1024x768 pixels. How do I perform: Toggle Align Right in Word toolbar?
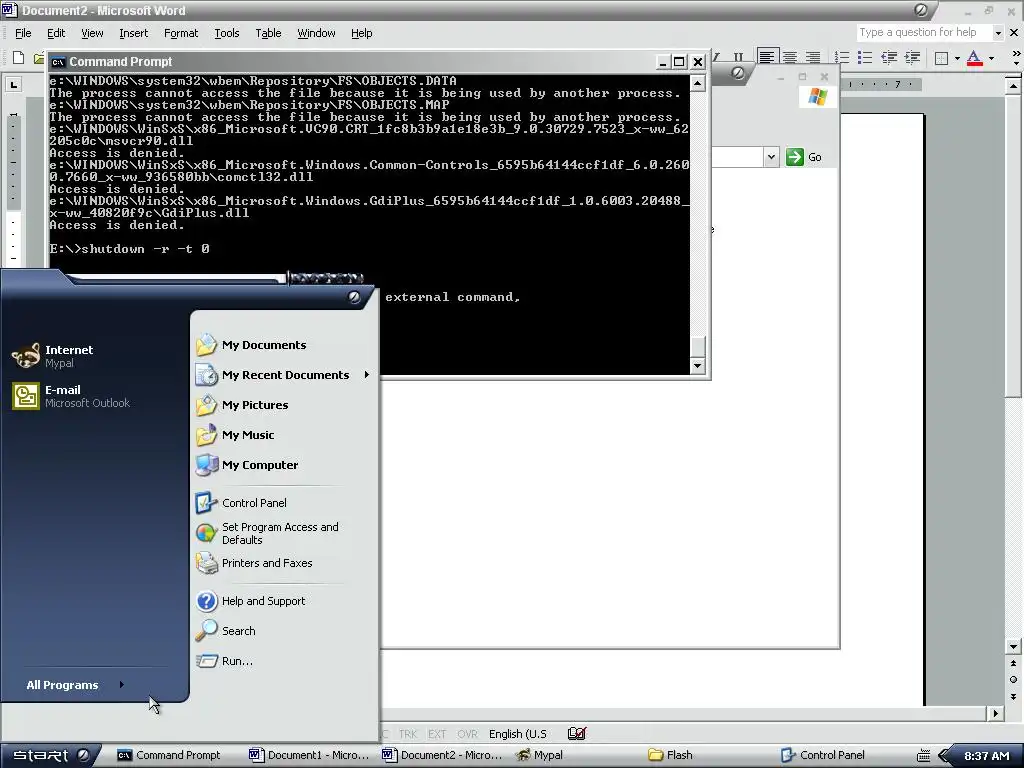click(812, 57)
